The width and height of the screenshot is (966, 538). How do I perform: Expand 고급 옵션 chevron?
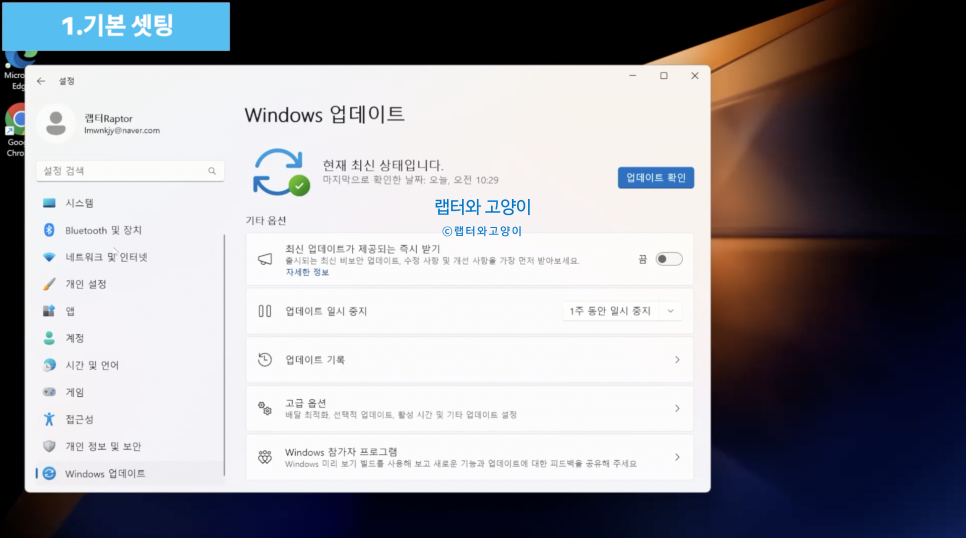(677, 408)
